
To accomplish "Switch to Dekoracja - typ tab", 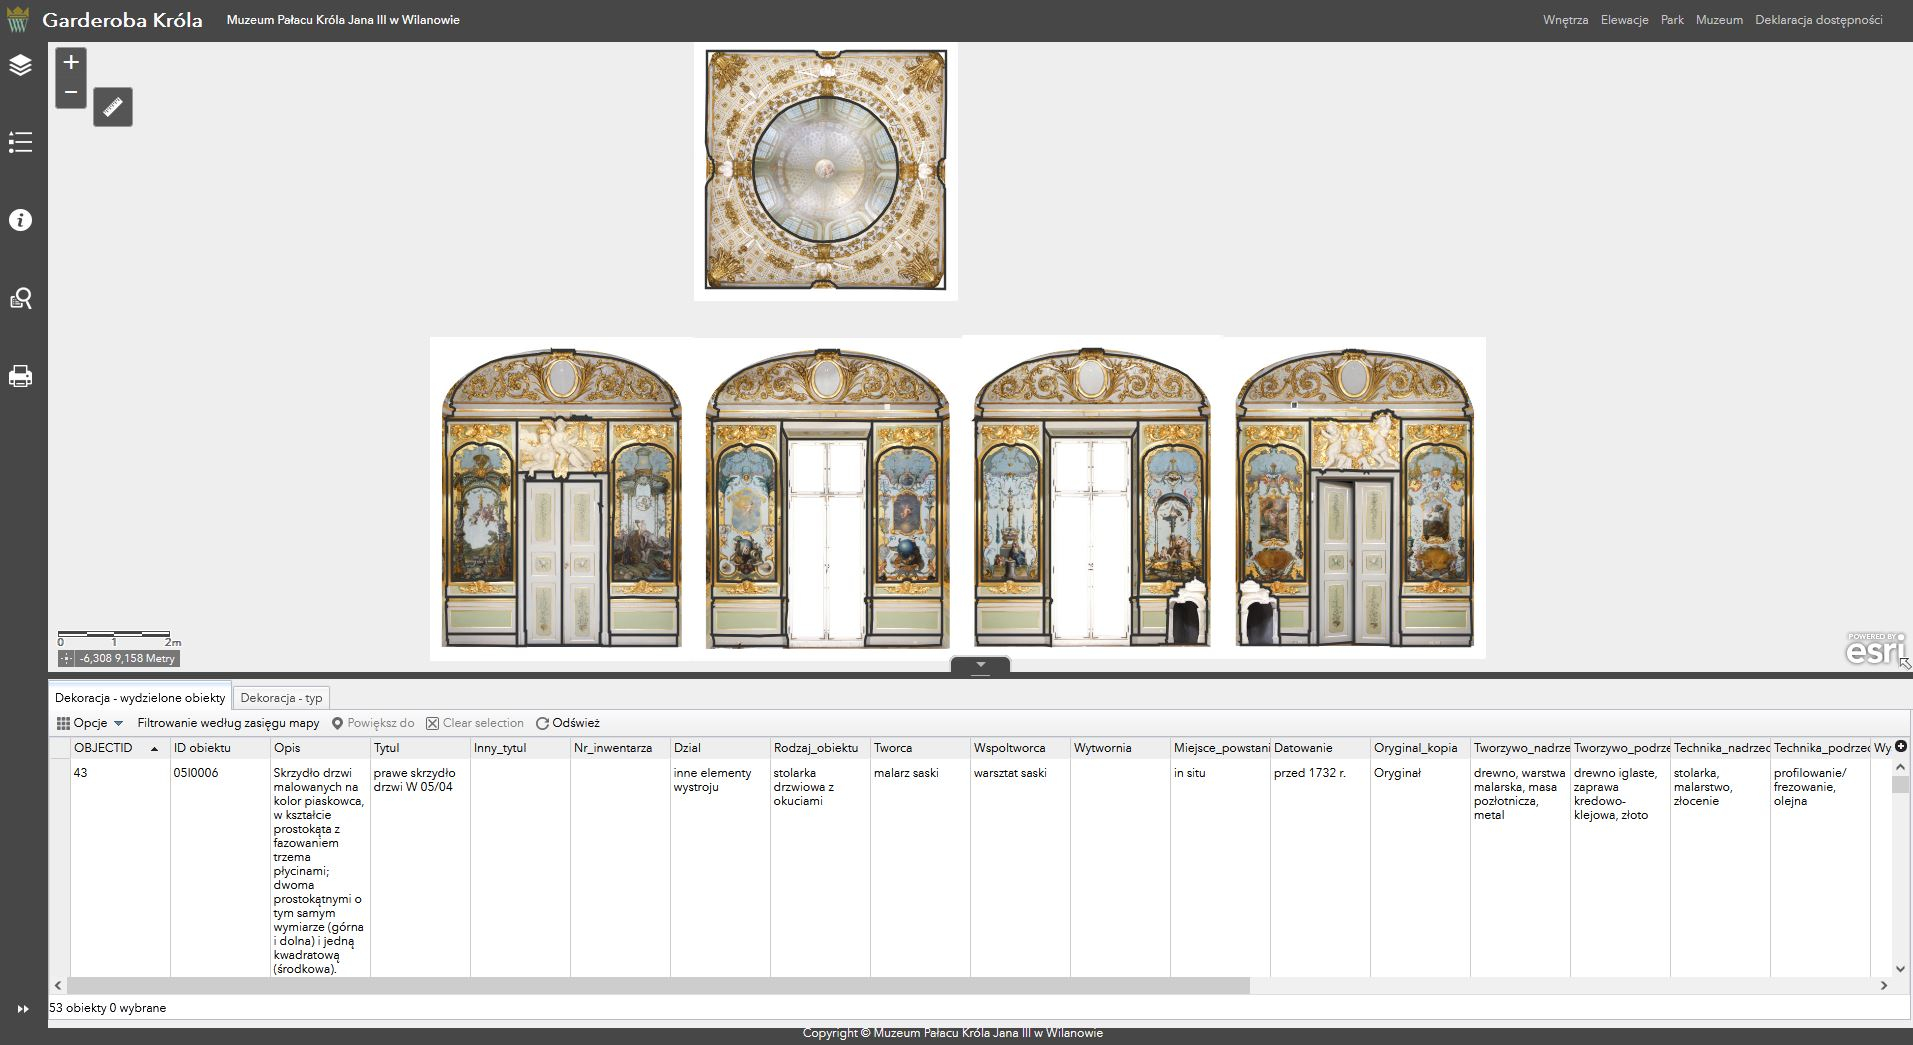I will click(x=281, y=698).
